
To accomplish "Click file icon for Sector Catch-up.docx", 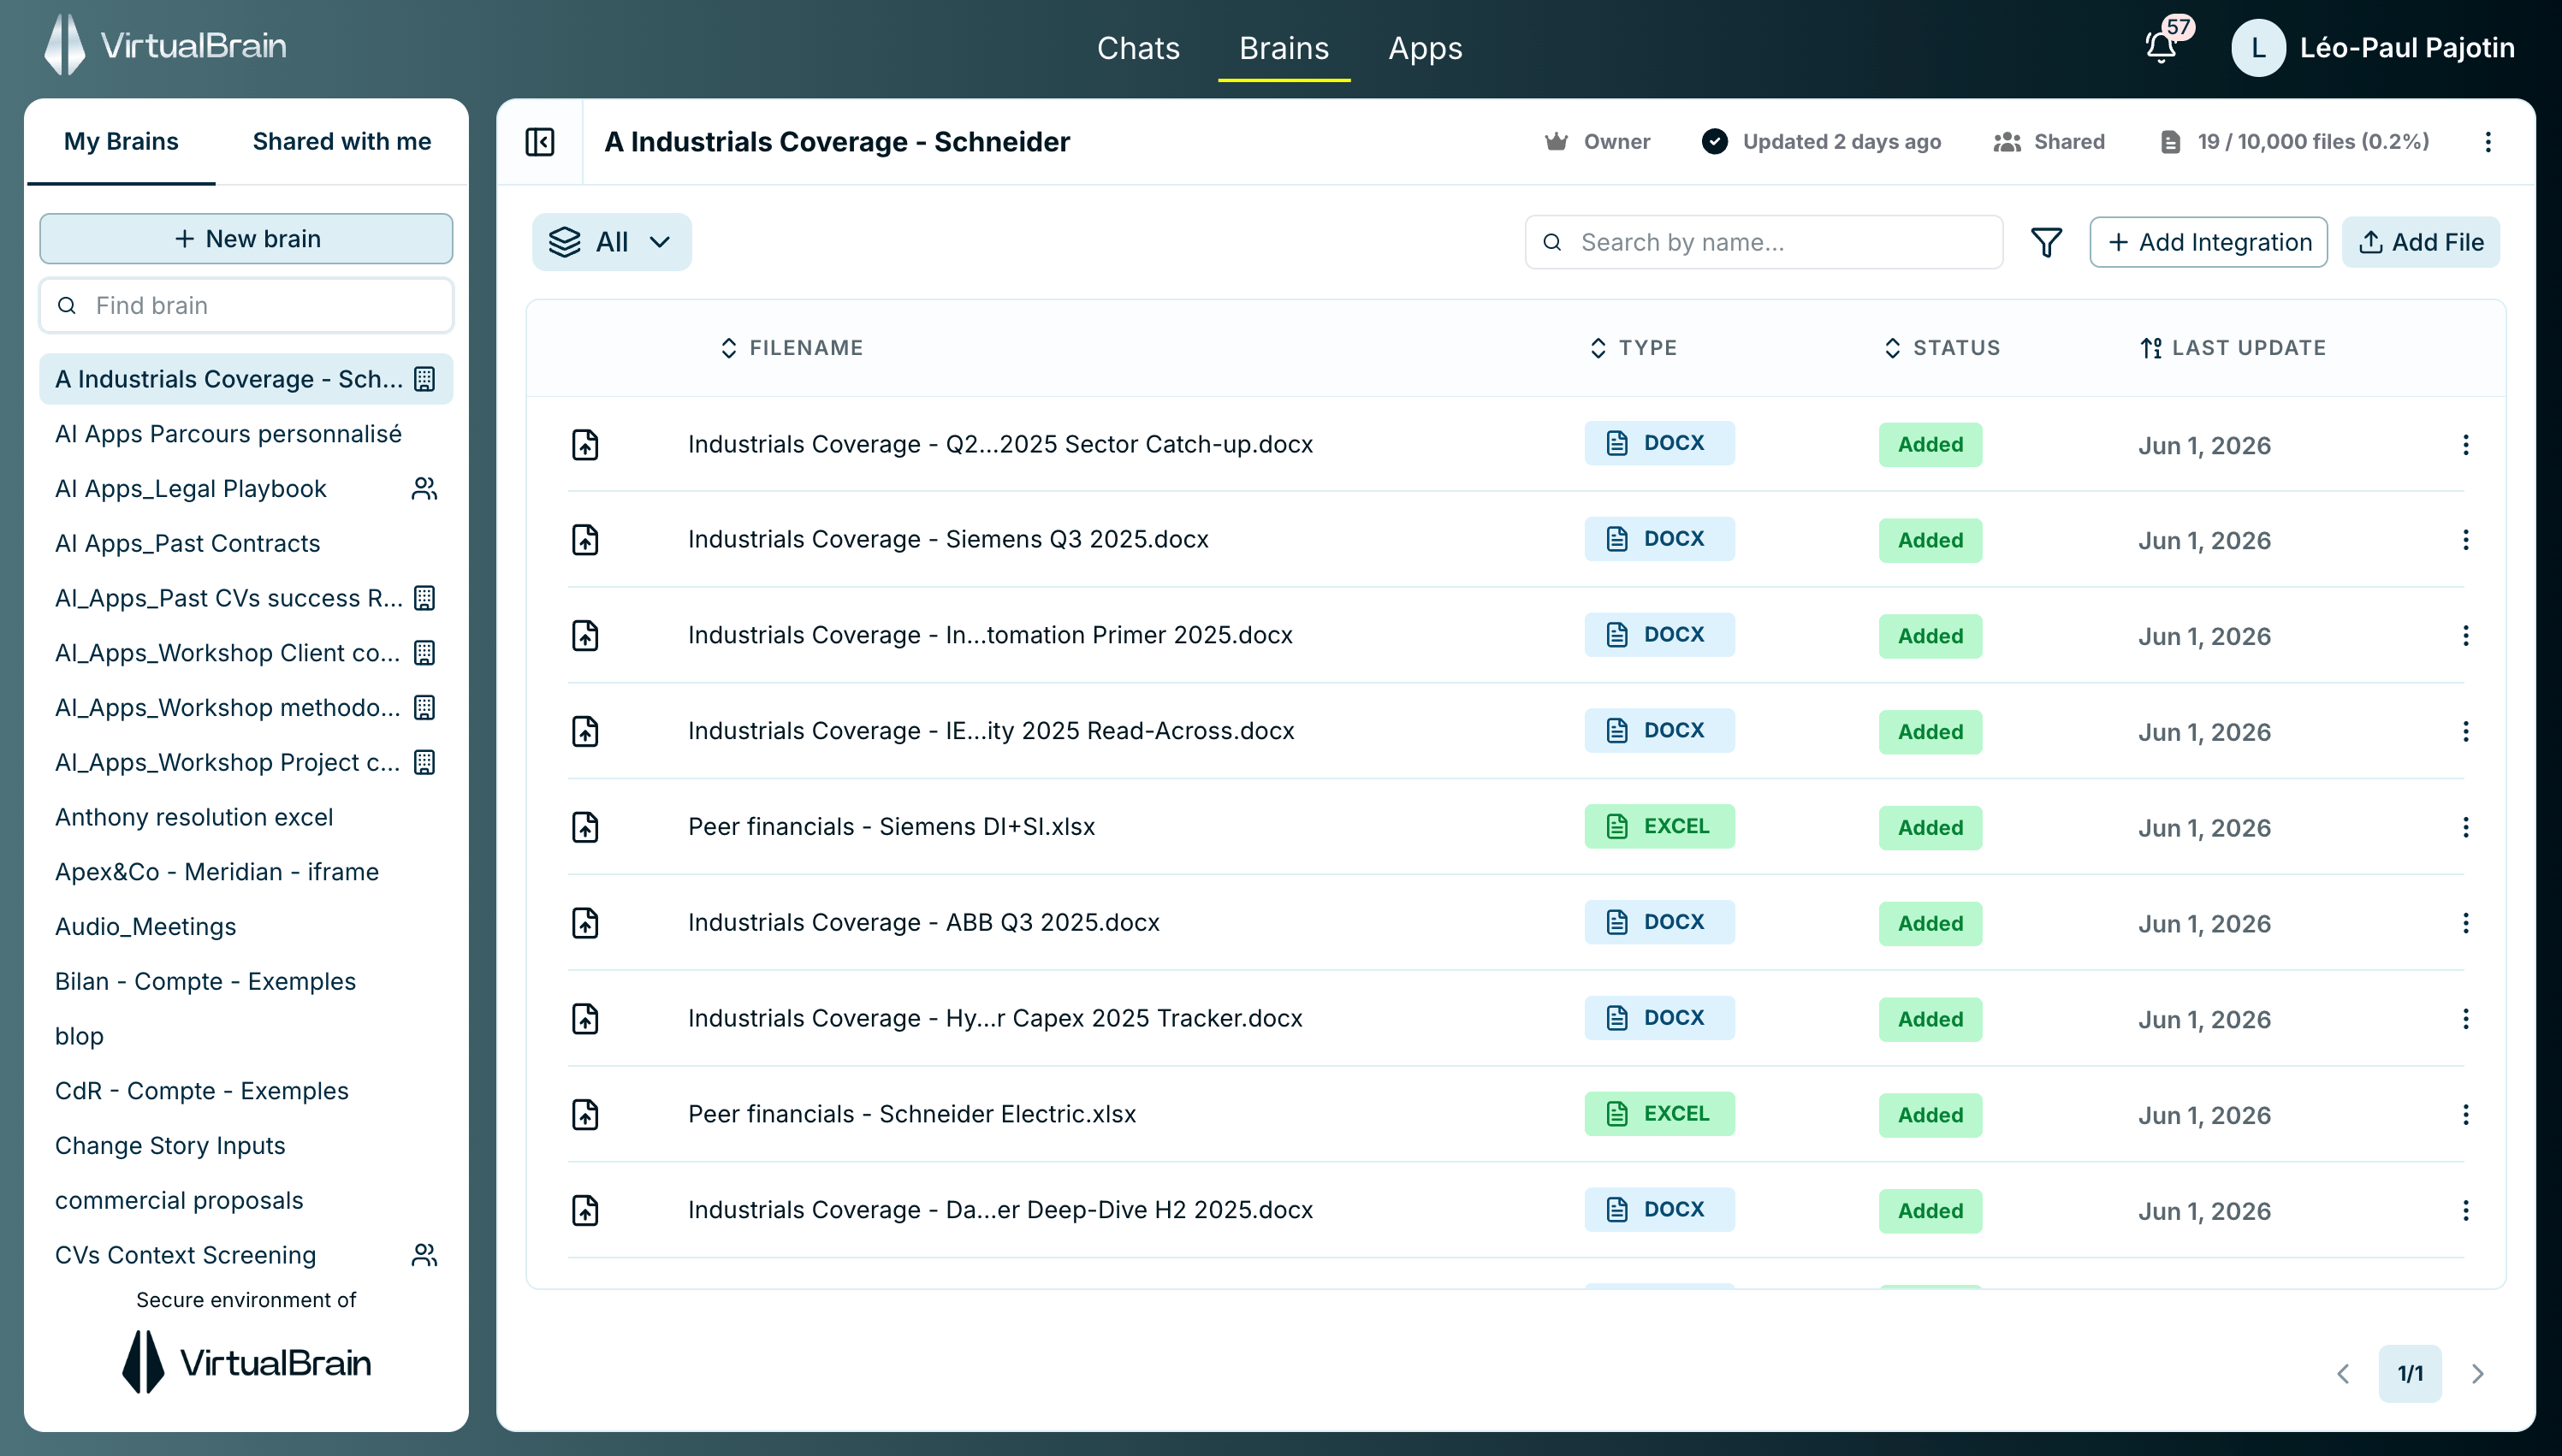I will point(585,444).
